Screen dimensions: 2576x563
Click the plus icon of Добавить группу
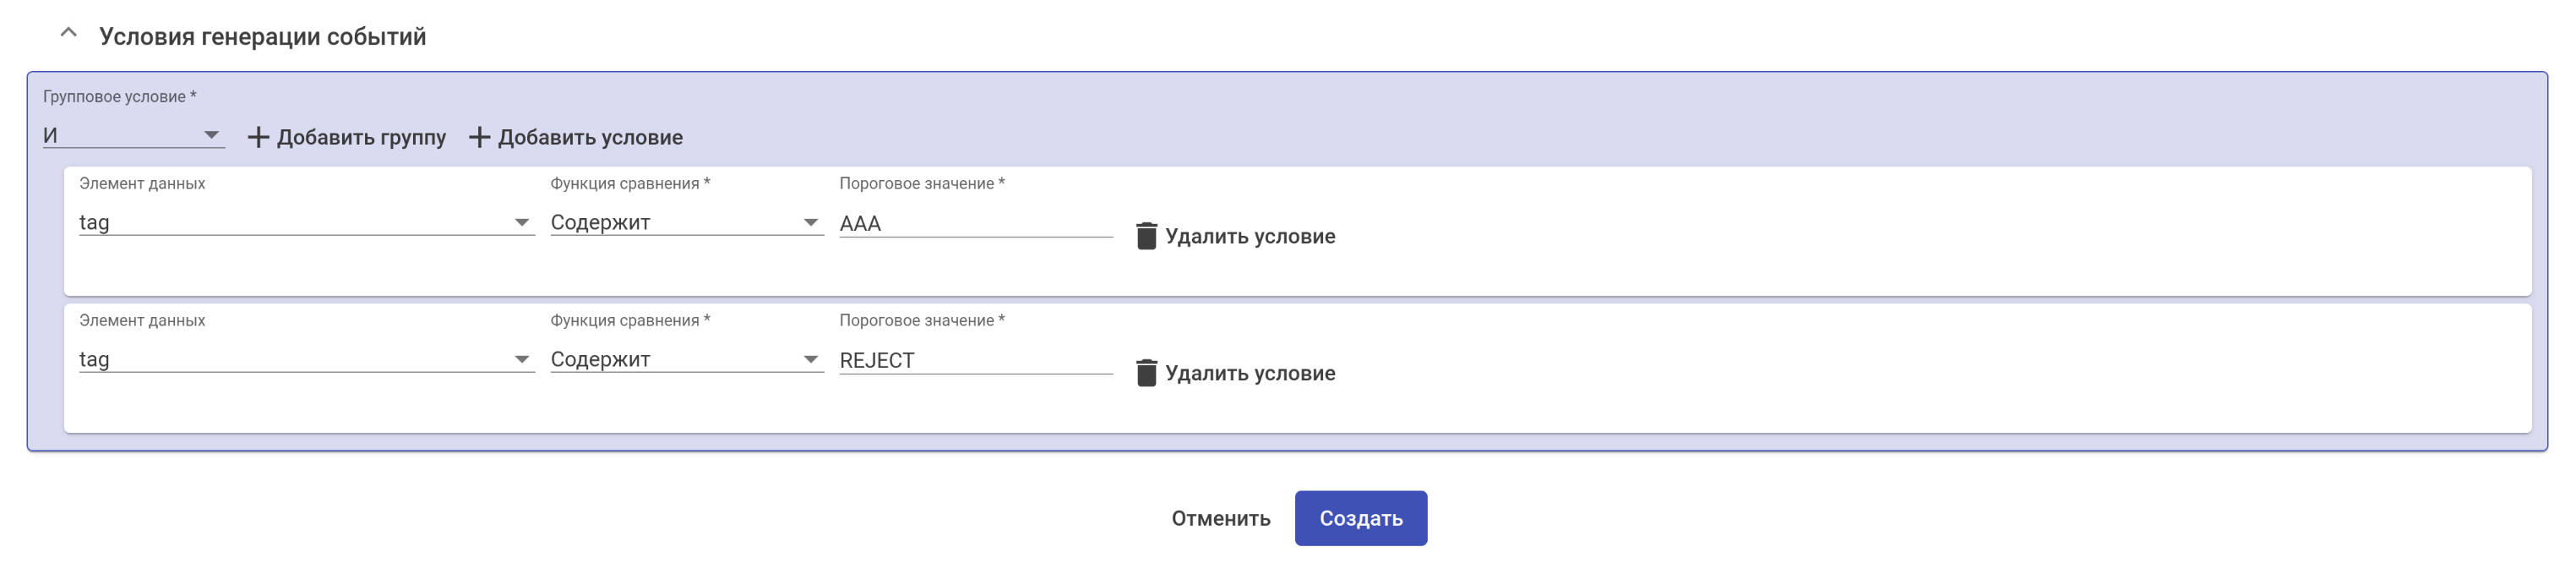258,137
